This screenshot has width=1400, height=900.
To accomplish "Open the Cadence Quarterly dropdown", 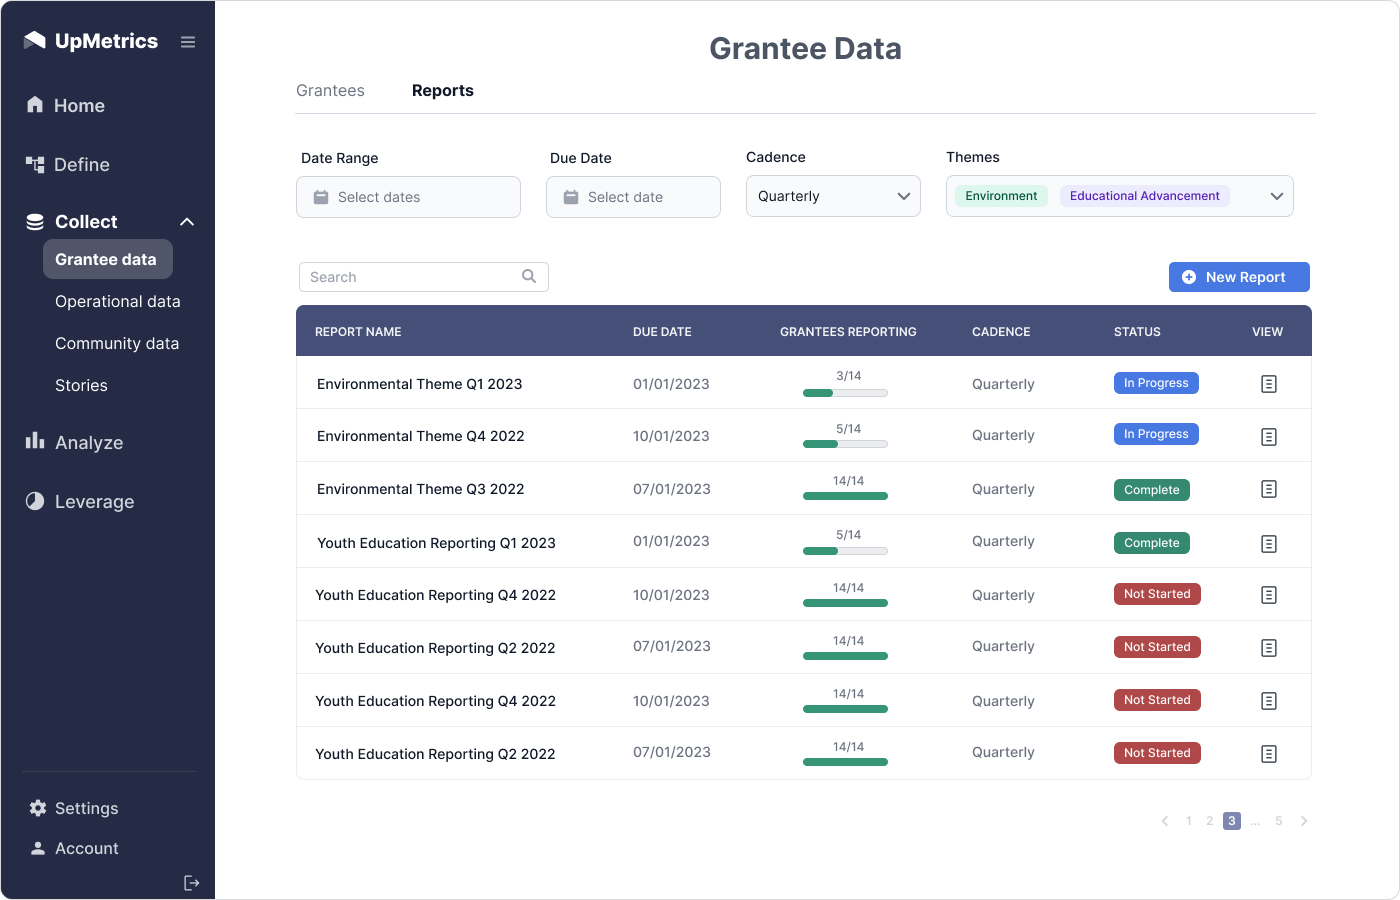I will pyautogui.click(x=832, y=196).
